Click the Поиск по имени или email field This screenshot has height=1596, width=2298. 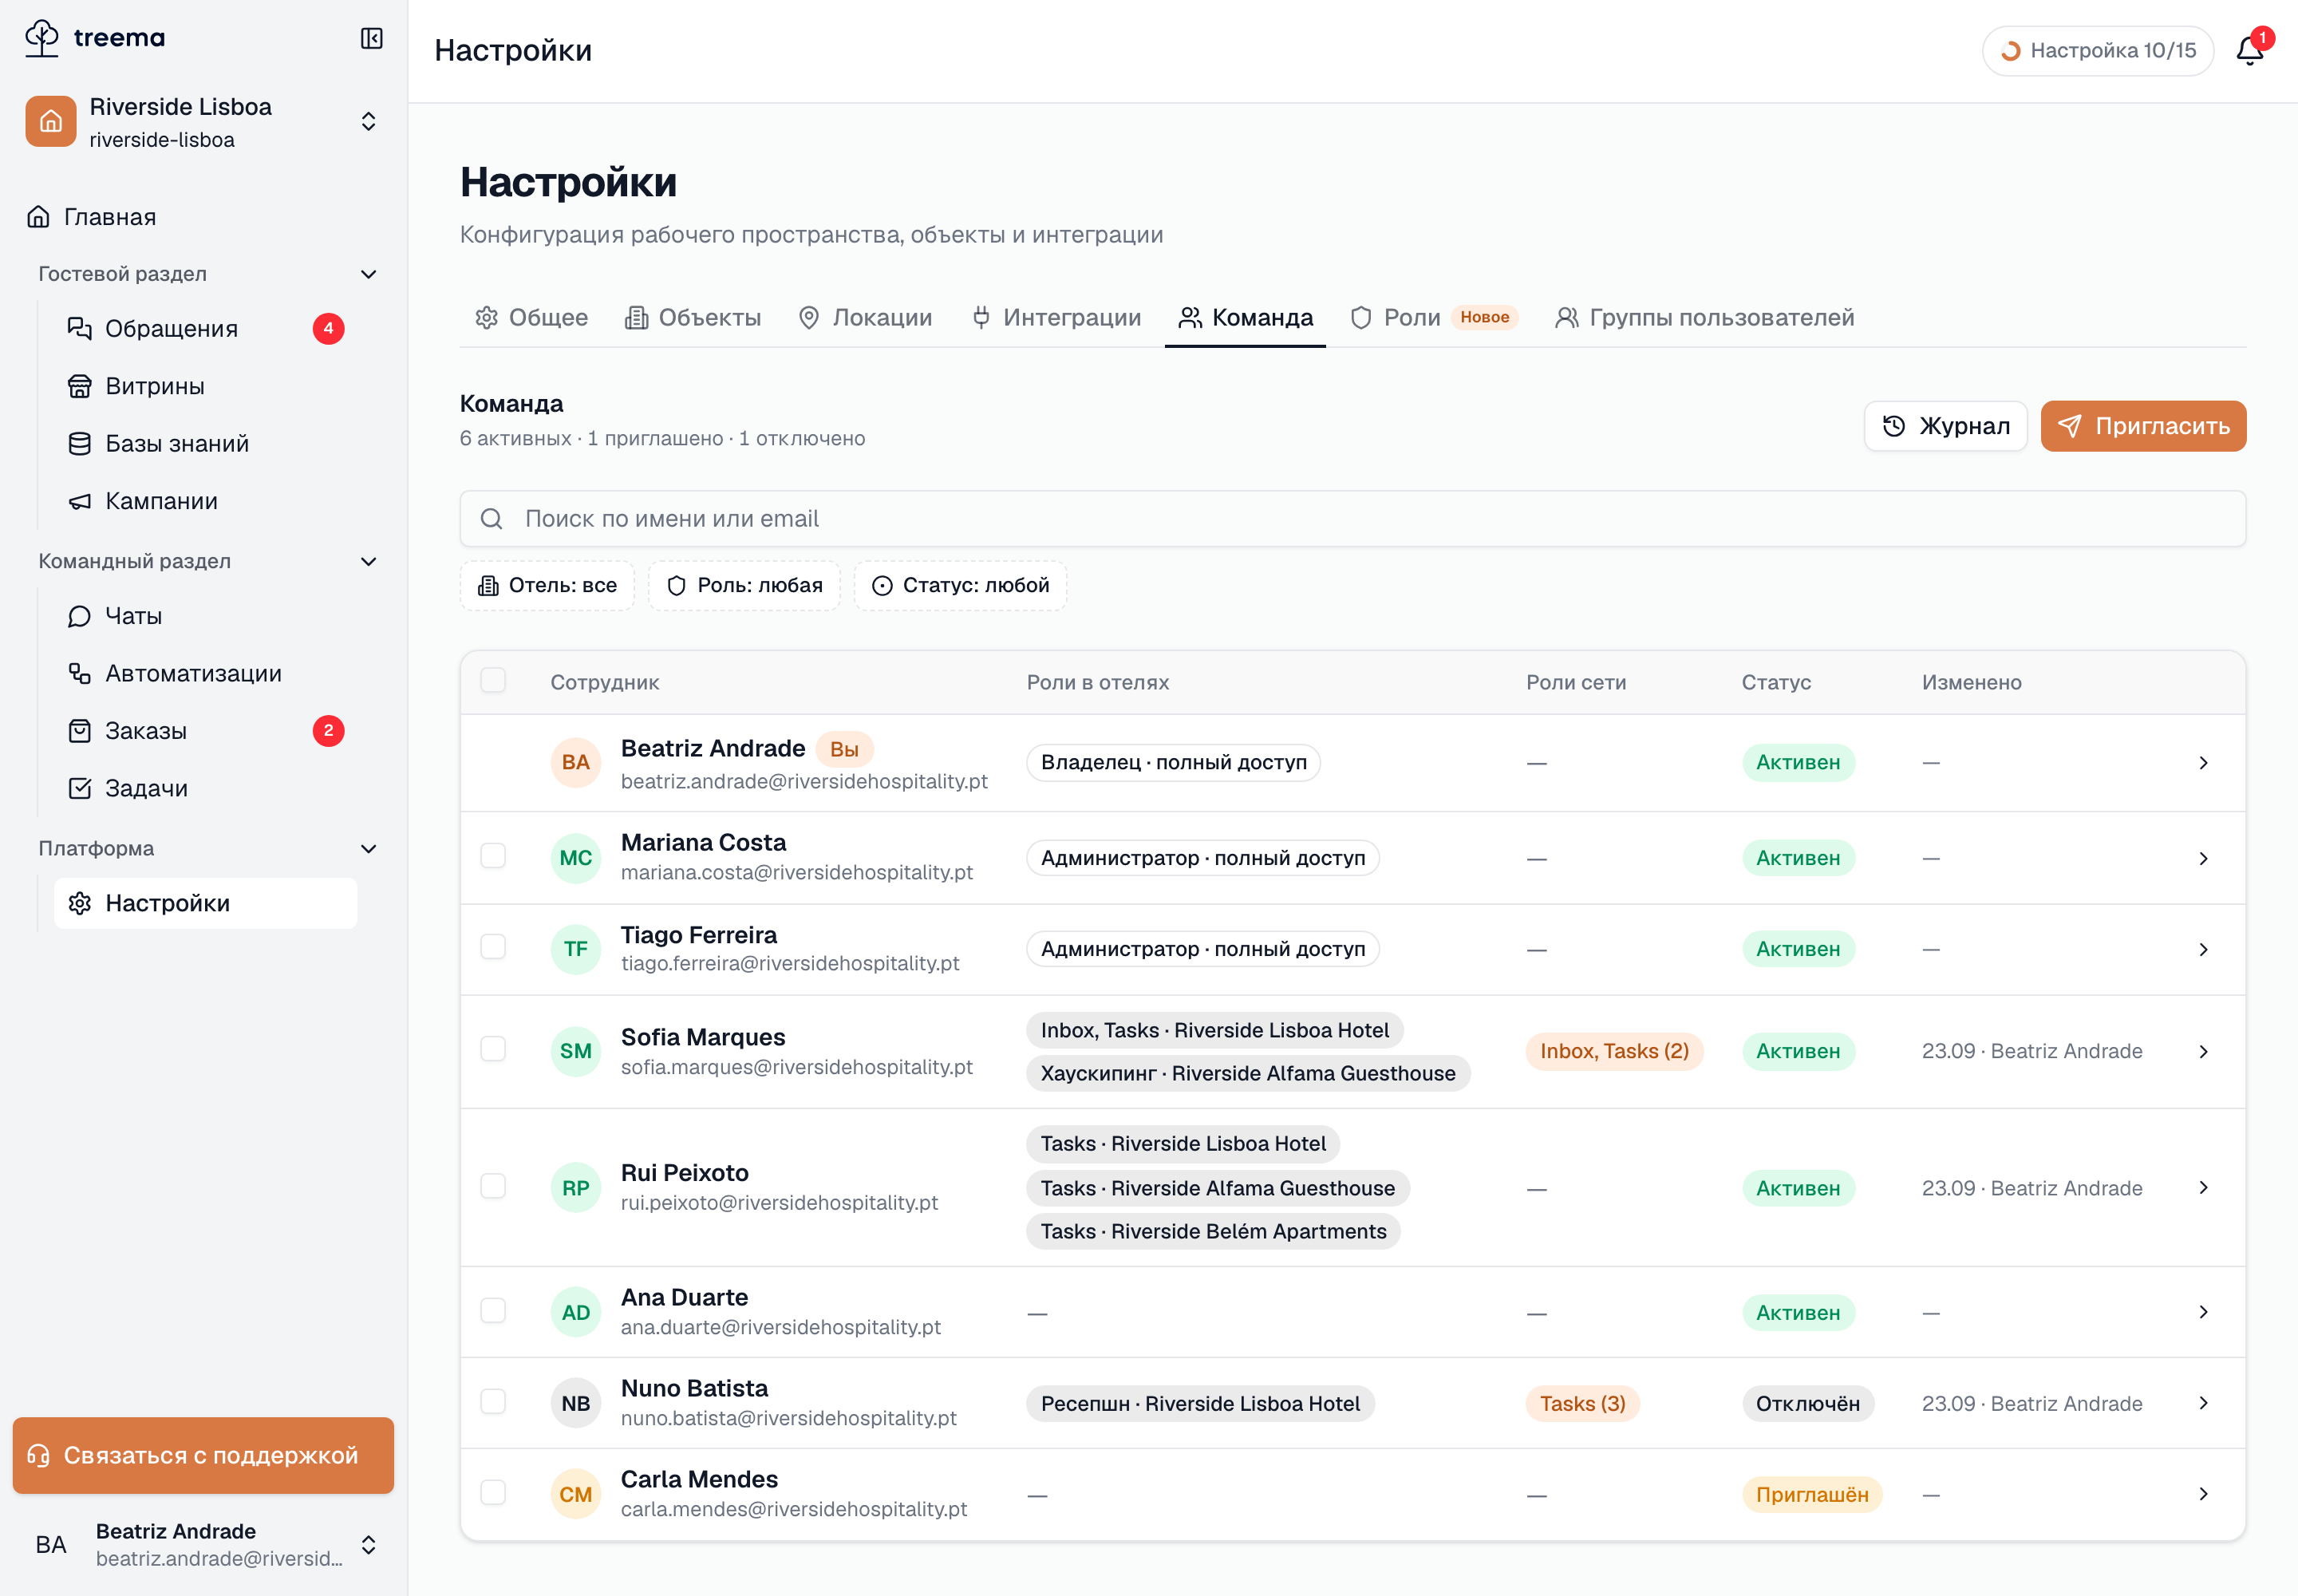(x=1353, y=519)
